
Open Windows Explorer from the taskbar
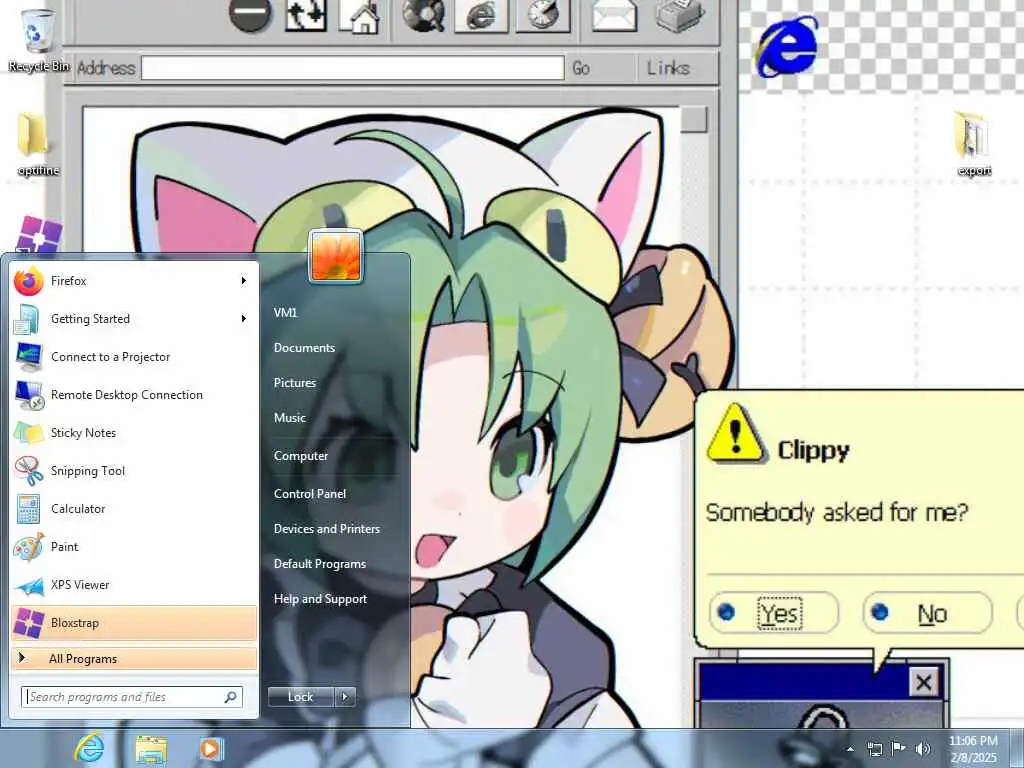coord(152,749)
